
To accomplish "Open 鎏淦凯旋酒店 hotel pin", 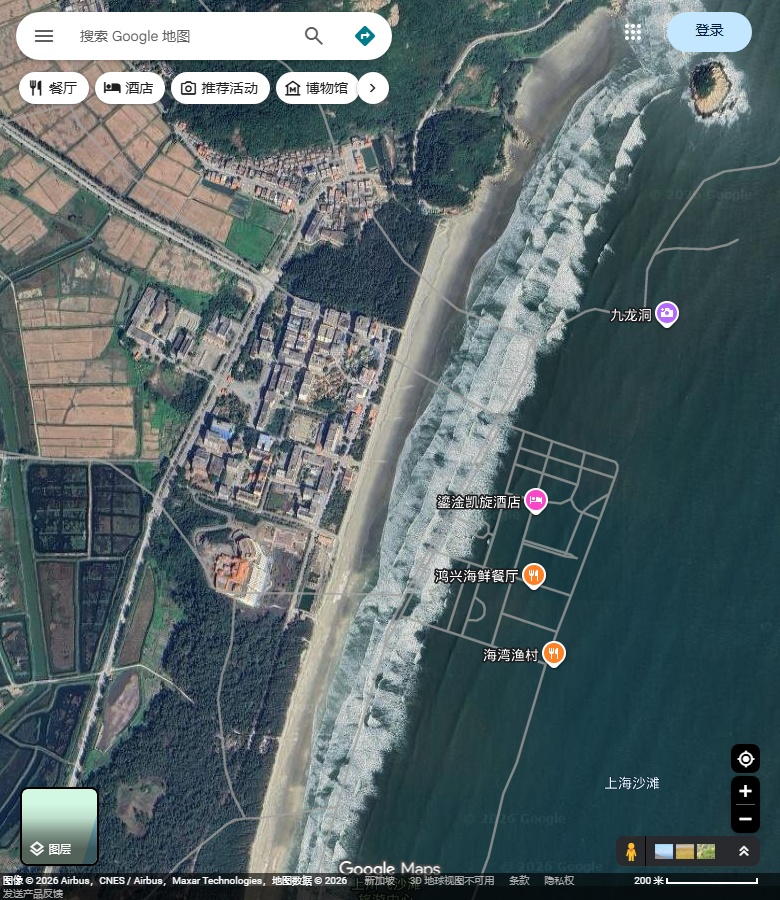I will [536, 501].
